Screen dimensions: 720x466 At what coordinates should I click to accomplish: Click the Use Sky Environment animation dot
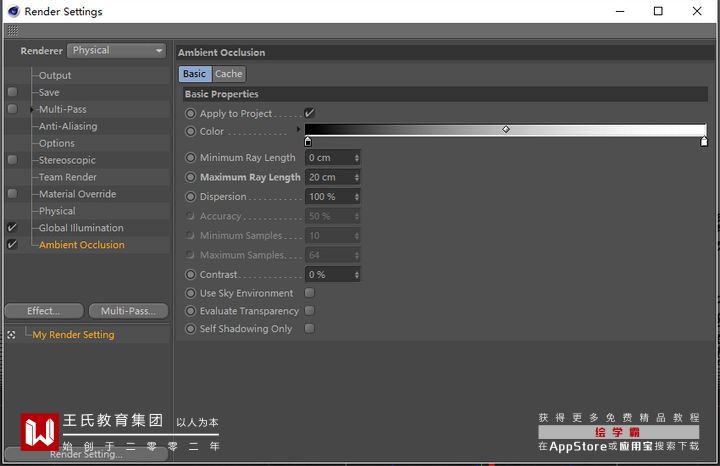click(190, 293)
